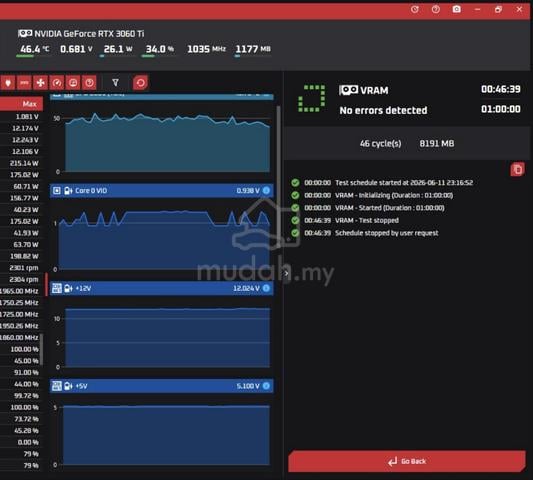Click the green dotted VRAM test status icon
The width and height of the screenshot is (533, 480).
(x=311, y=99)
